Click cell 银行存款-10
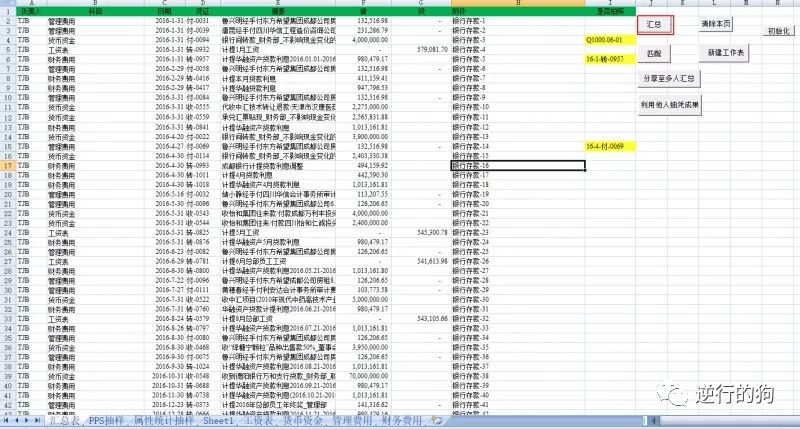This screenshot has width=800, height=429. [x=518, y=107]
